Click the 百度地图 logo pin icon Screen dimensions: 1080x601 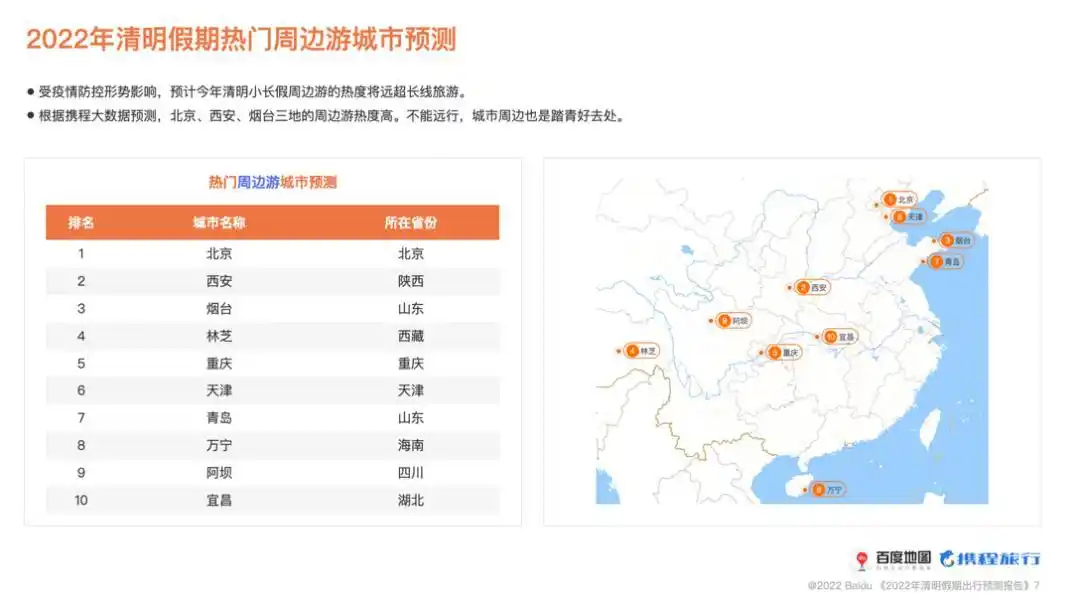click(862, 561)
